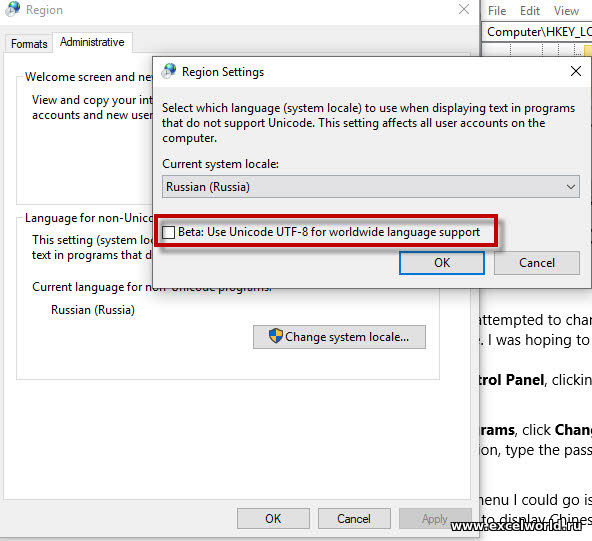Select the Administrative tab
Image resolution: width=592 pixels, height=541 pixels.
coord(92,42)
